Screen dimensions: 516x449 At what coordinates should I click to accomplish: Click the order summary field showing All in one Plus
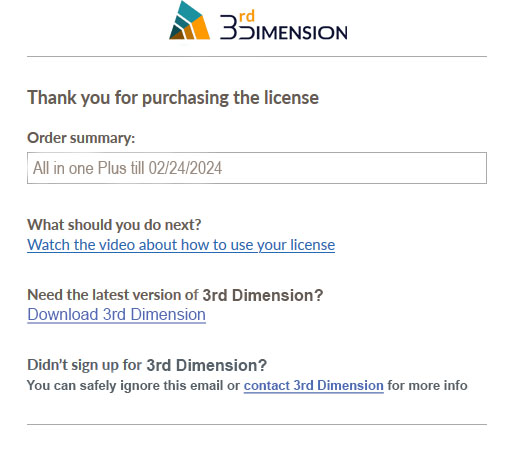pyautogui.click(x=257, y=168)
